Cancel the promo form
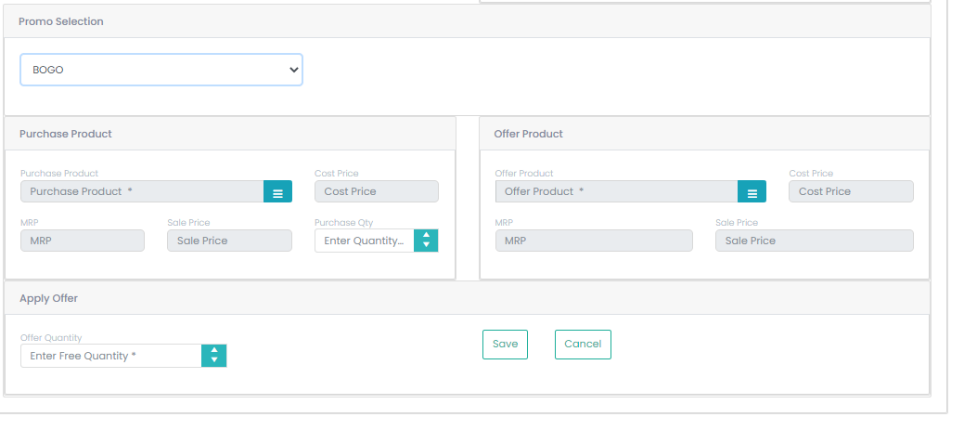The image size is (955, 421). tap(583, 344)
